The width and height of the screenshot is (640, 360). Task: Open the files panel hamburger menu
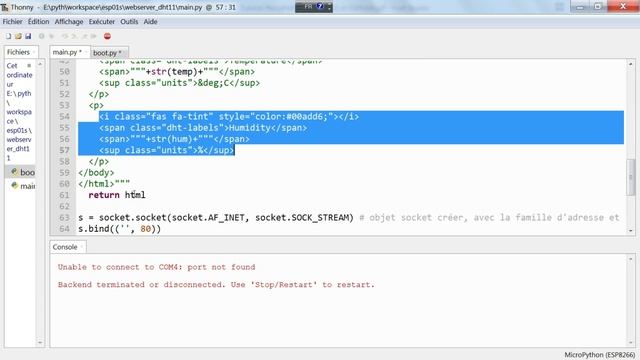[29, 66]
